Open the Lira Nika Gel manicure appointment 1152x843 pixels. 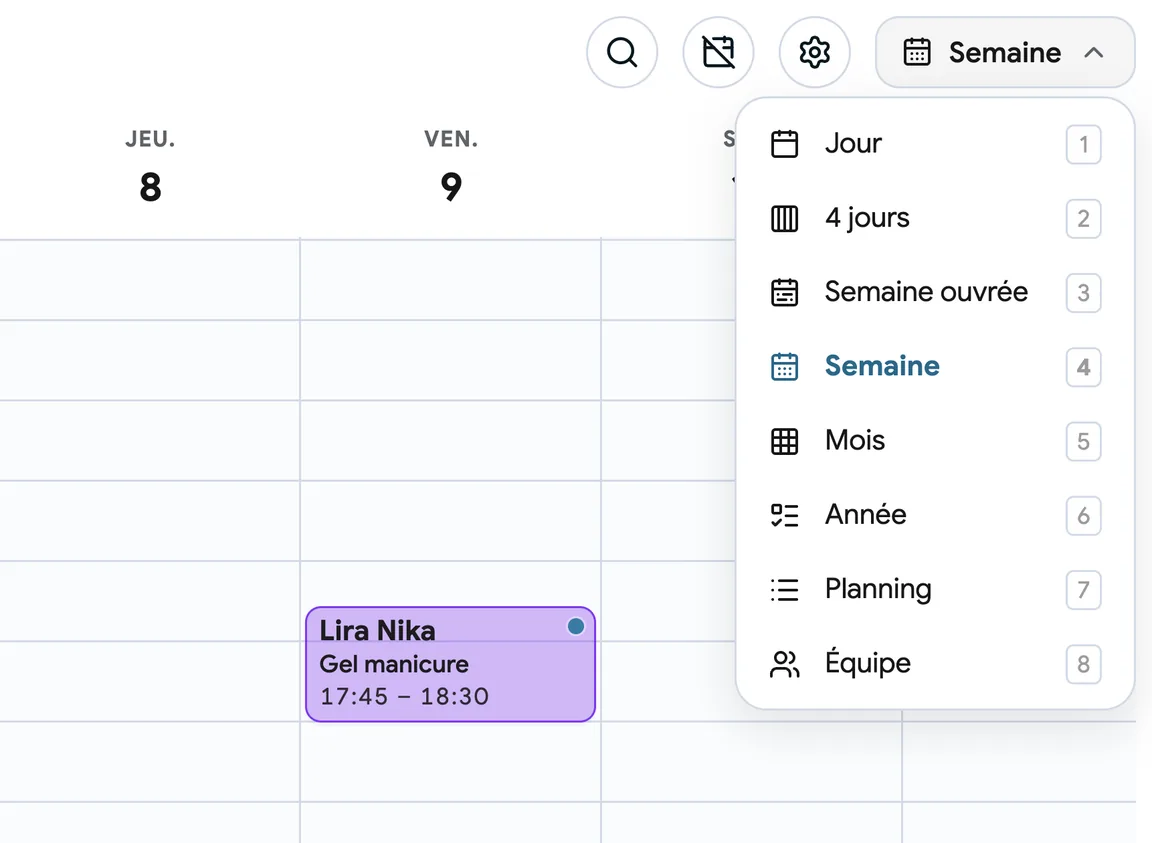(x=450, y=664)
